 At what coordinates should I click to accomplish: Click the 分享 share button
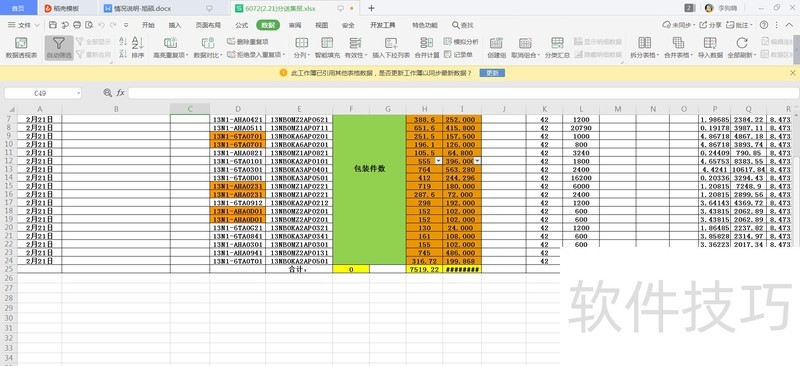pyautogui.click(x=710, y=25)
